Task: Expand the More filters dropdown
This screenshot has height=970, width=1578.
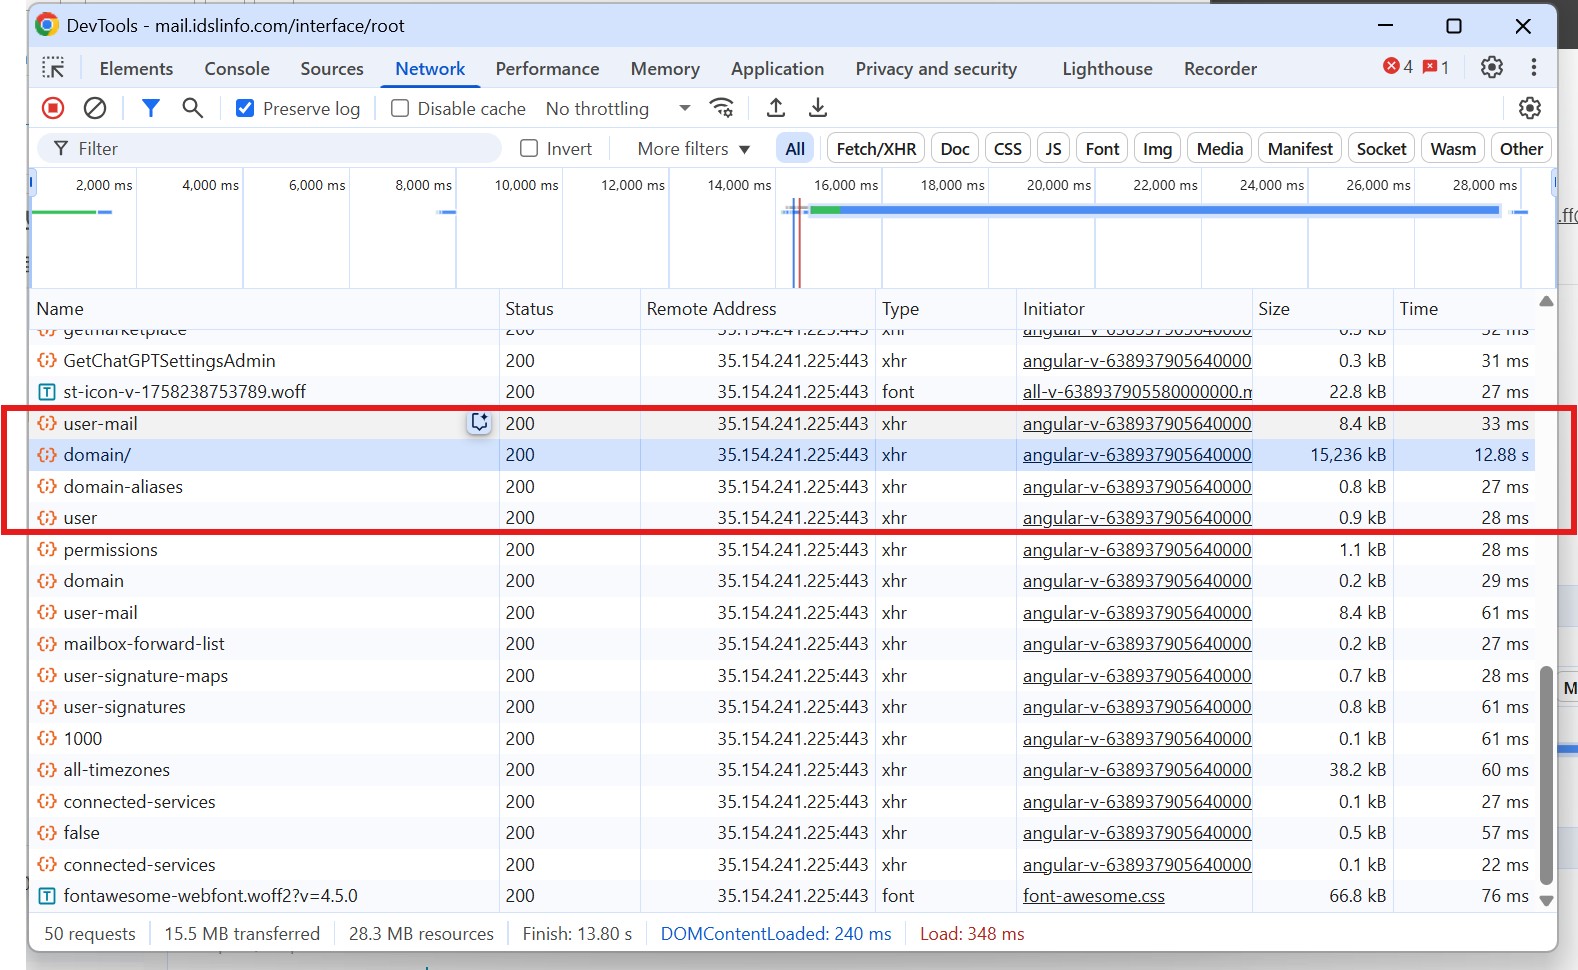Action: pos(693,149)
